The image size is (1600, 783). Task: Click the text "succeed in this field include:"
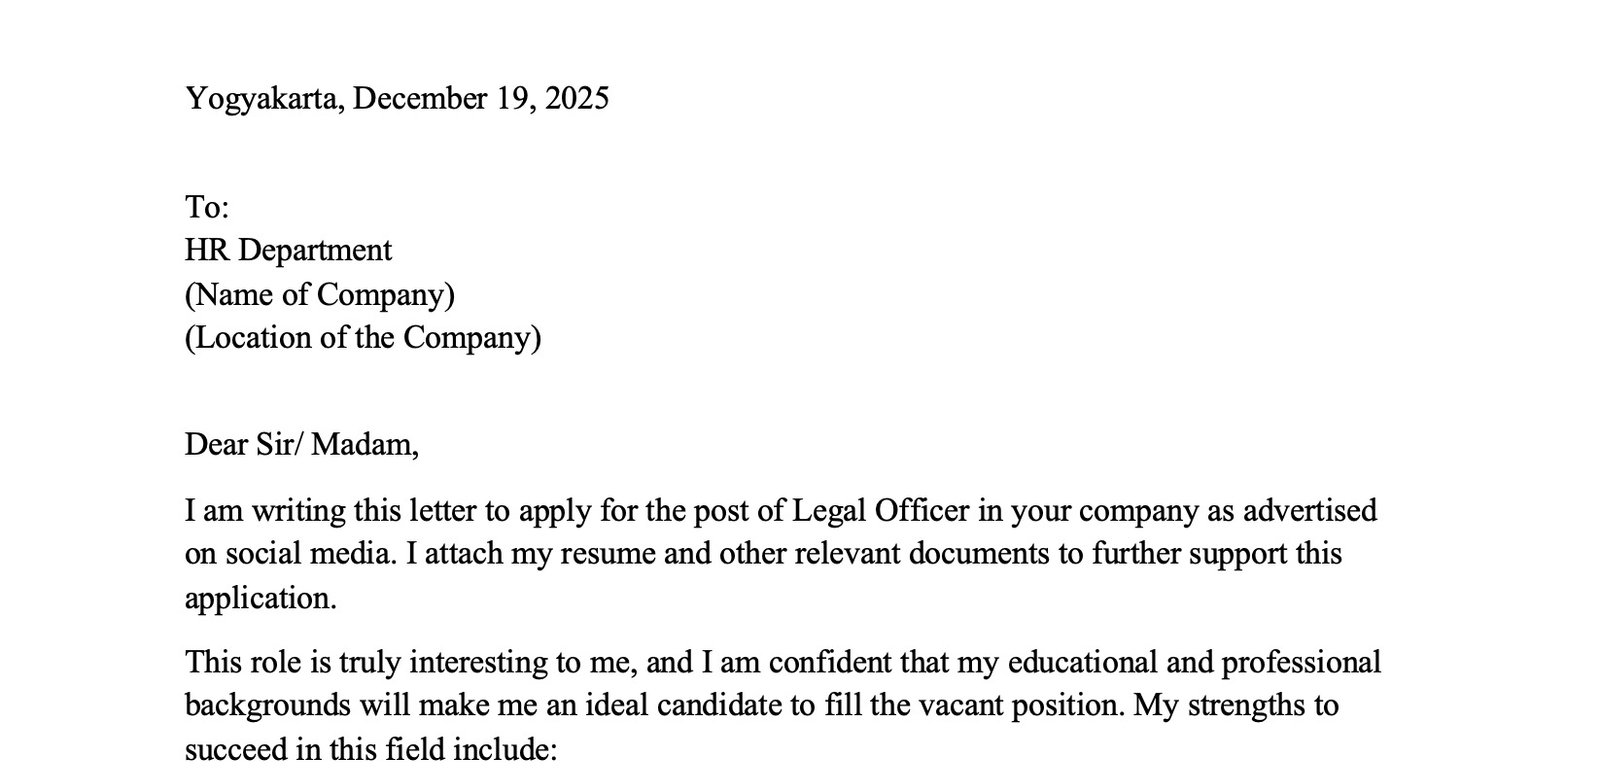click(x=370, y=749)
